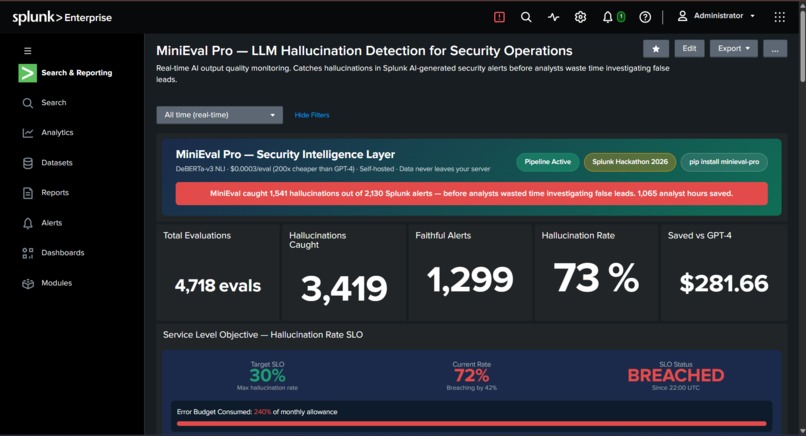
Task: Go to Reports in the sidebar
Action: click(55, 193)
